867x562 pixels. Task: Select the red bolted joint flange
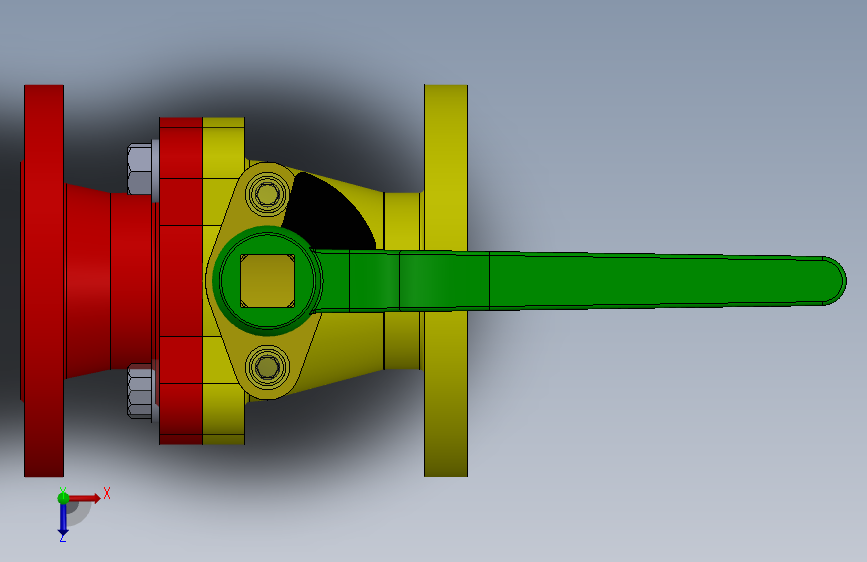point(181,280)
